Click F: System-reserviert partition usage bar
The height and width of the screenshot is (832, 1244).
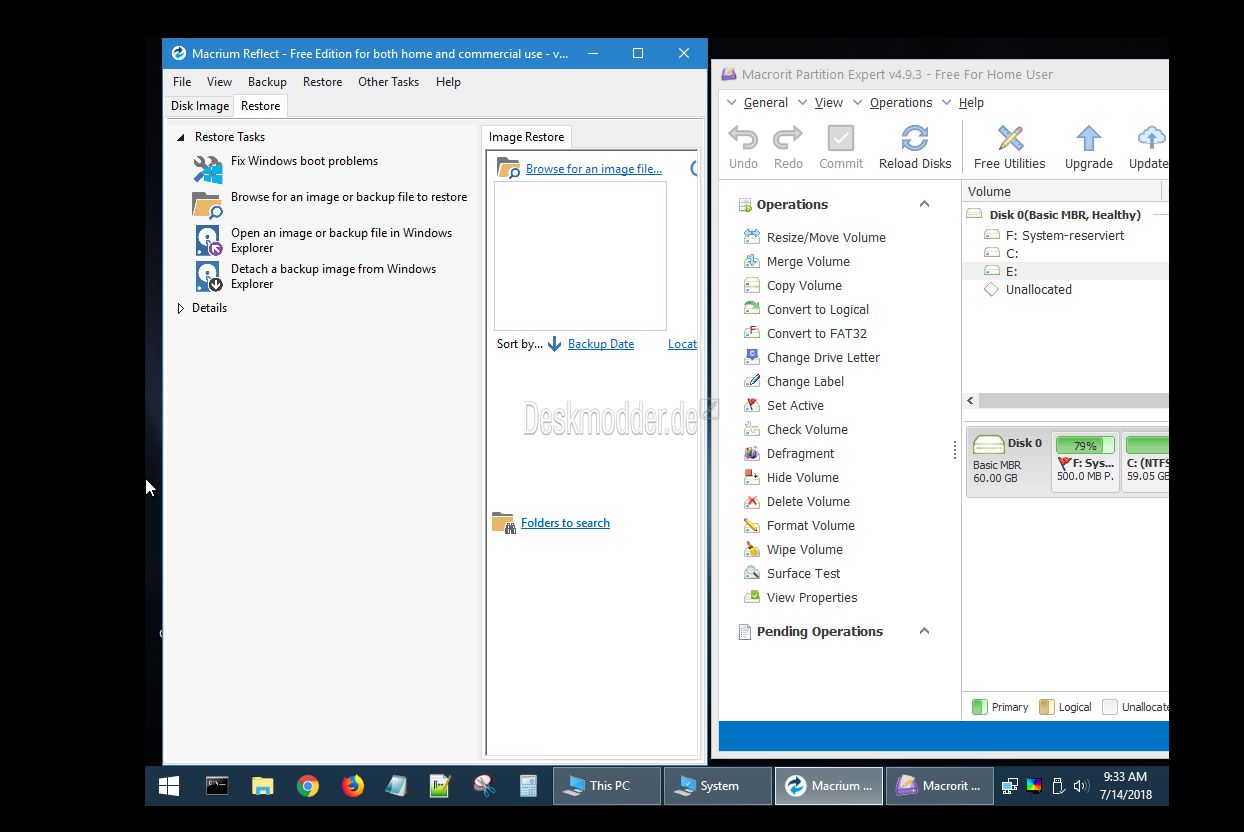[x=1085, y=445]
